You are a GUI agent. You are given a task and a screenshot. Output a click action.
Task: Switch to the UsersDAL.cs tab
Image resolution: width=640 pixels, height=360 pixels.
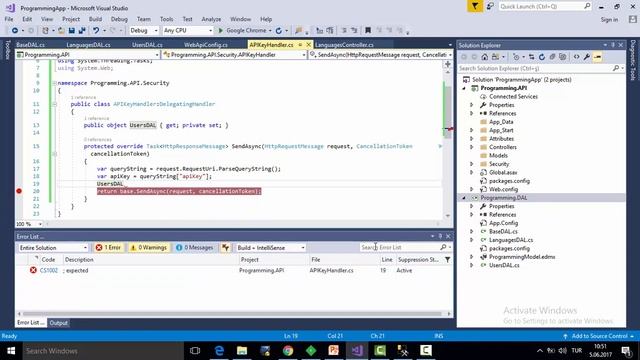click(147, 44)
